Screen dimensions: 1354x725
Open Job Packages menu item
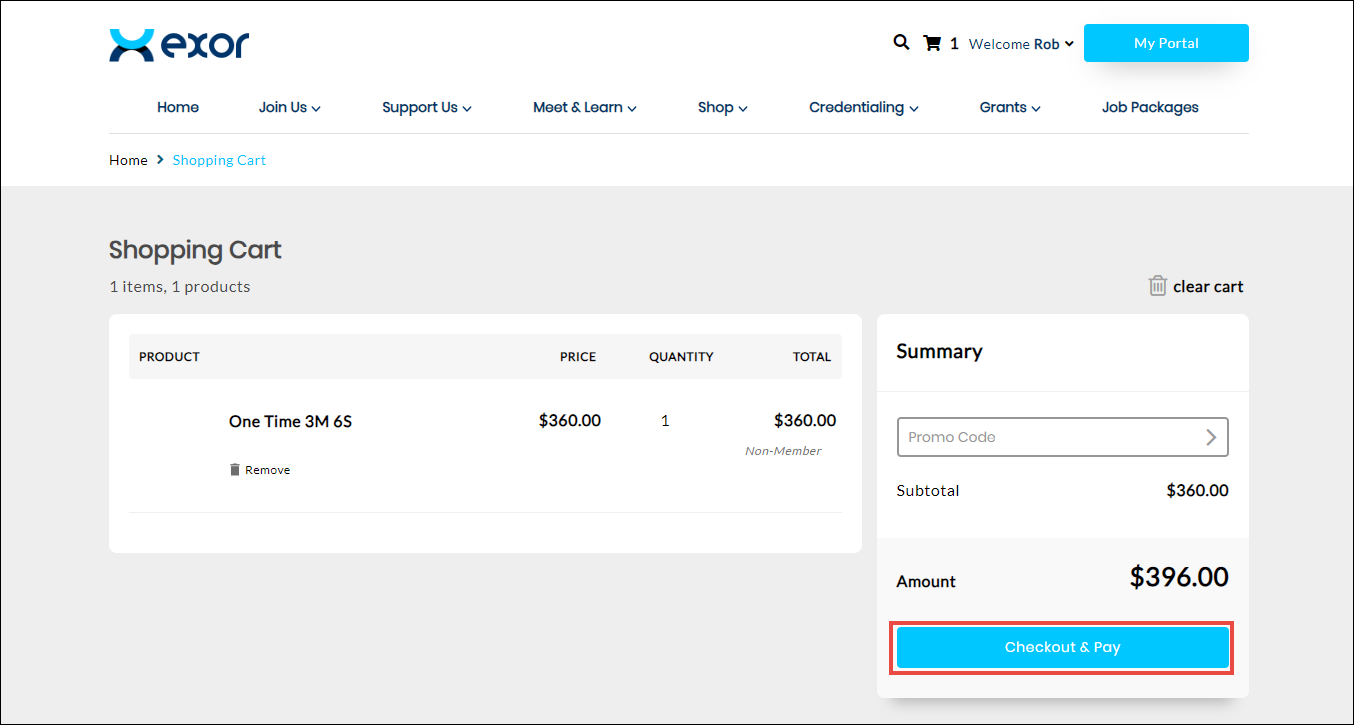[x=1150, y=107]
